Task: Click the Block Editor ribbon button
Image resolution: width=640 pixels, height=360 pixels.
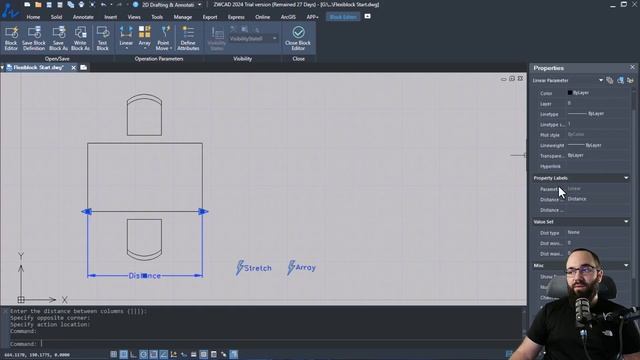Action: point(11,38)
